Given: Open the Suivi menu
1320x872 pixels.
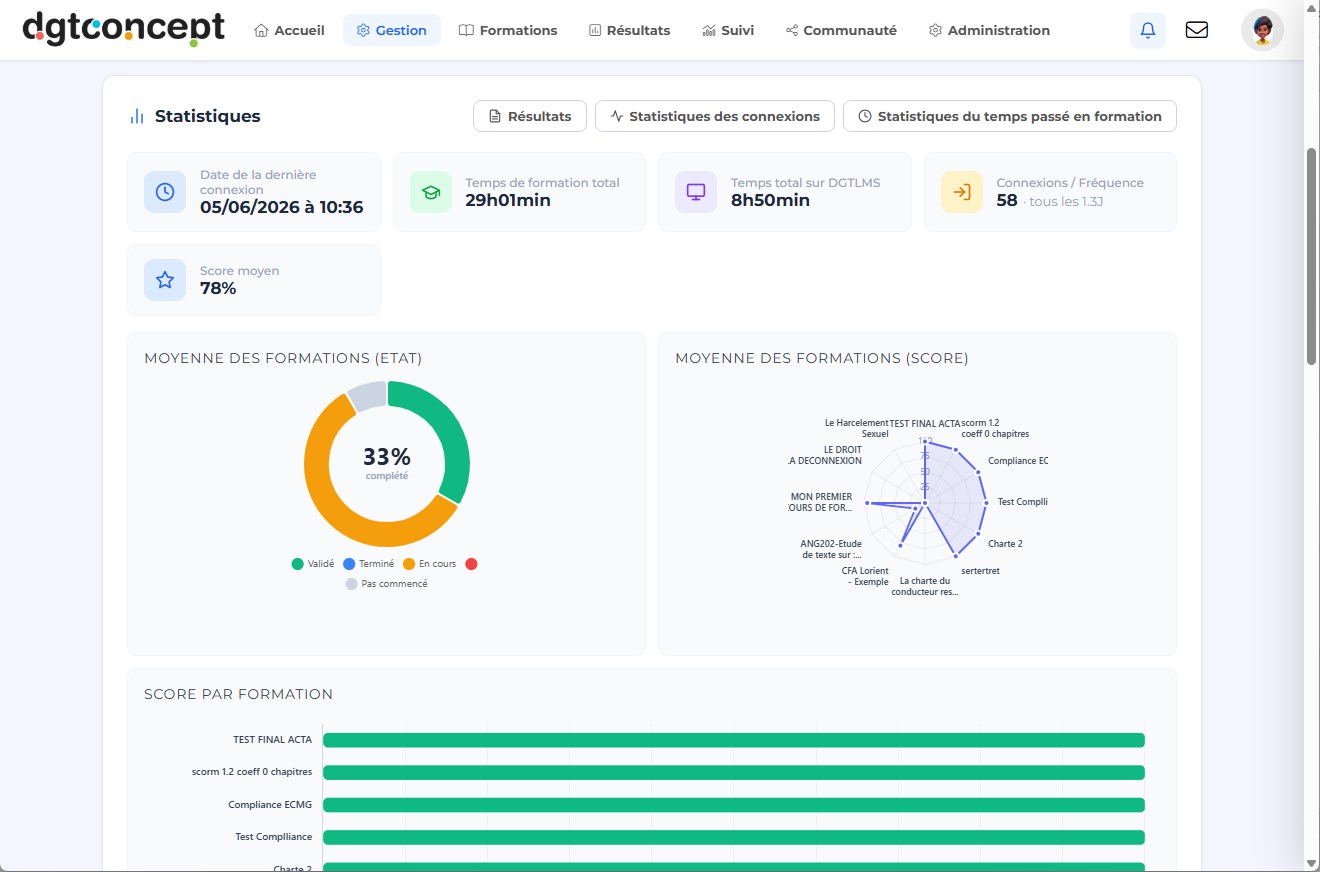Looking at the screenshot, I should (729, 30).
